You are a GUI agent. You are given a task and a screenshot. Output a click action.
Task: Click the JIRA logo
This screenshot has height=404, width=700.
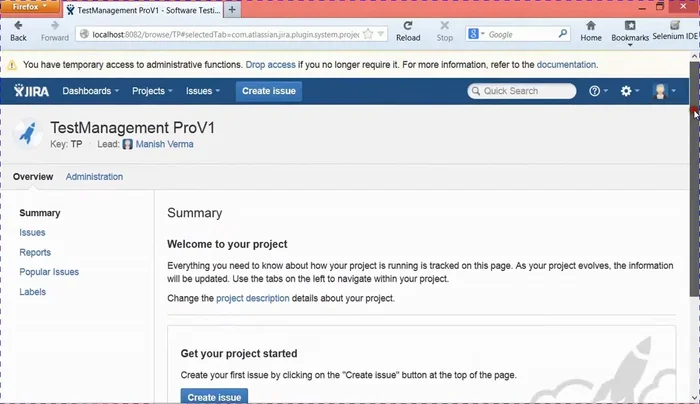(31, 91)
